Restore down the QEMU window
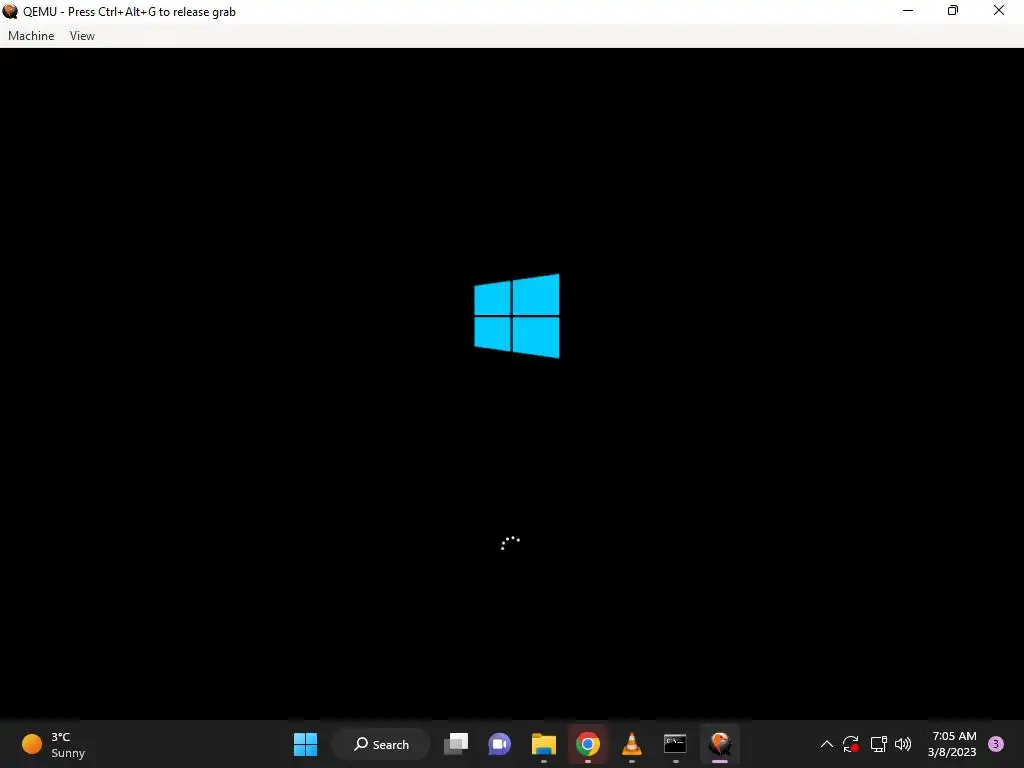The height and width of the screenshot is (768, 1024). click(953, 11)
